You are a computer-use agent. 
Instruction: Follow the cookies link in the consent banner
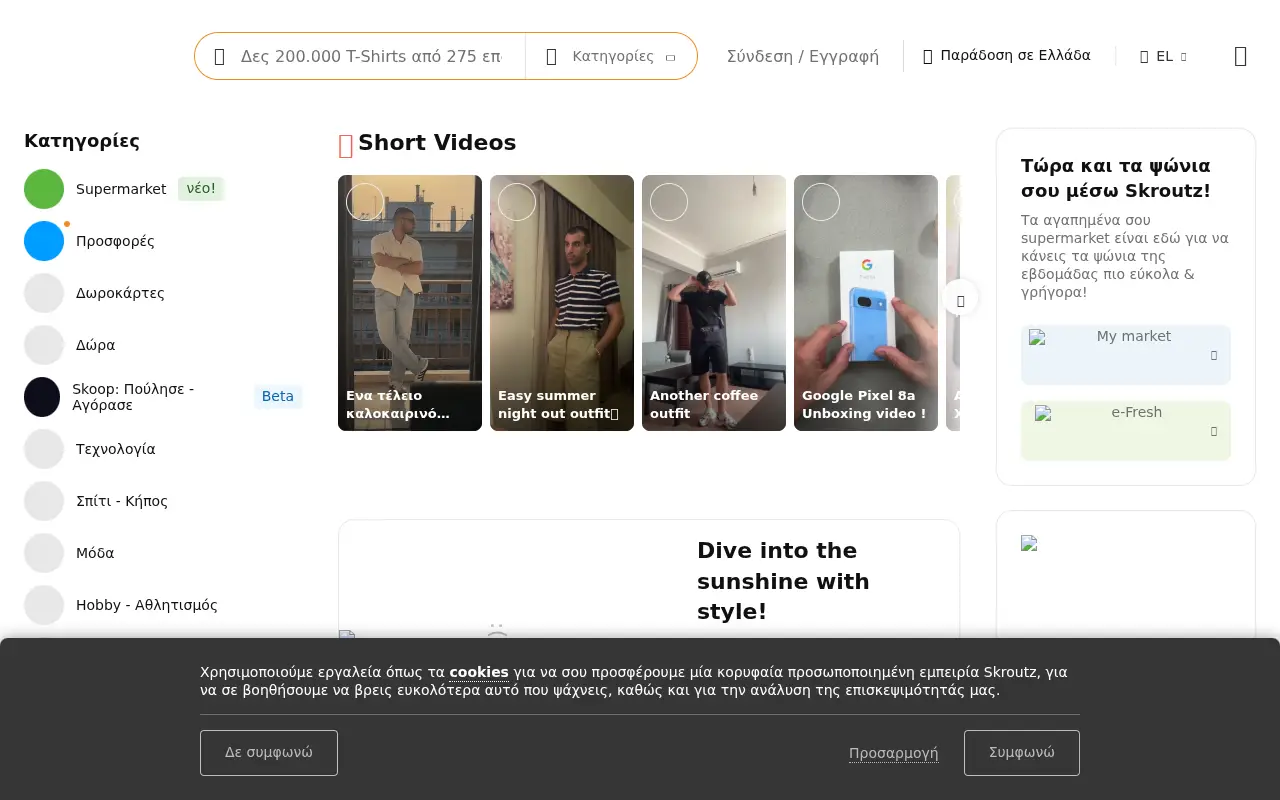click(479, 672)
